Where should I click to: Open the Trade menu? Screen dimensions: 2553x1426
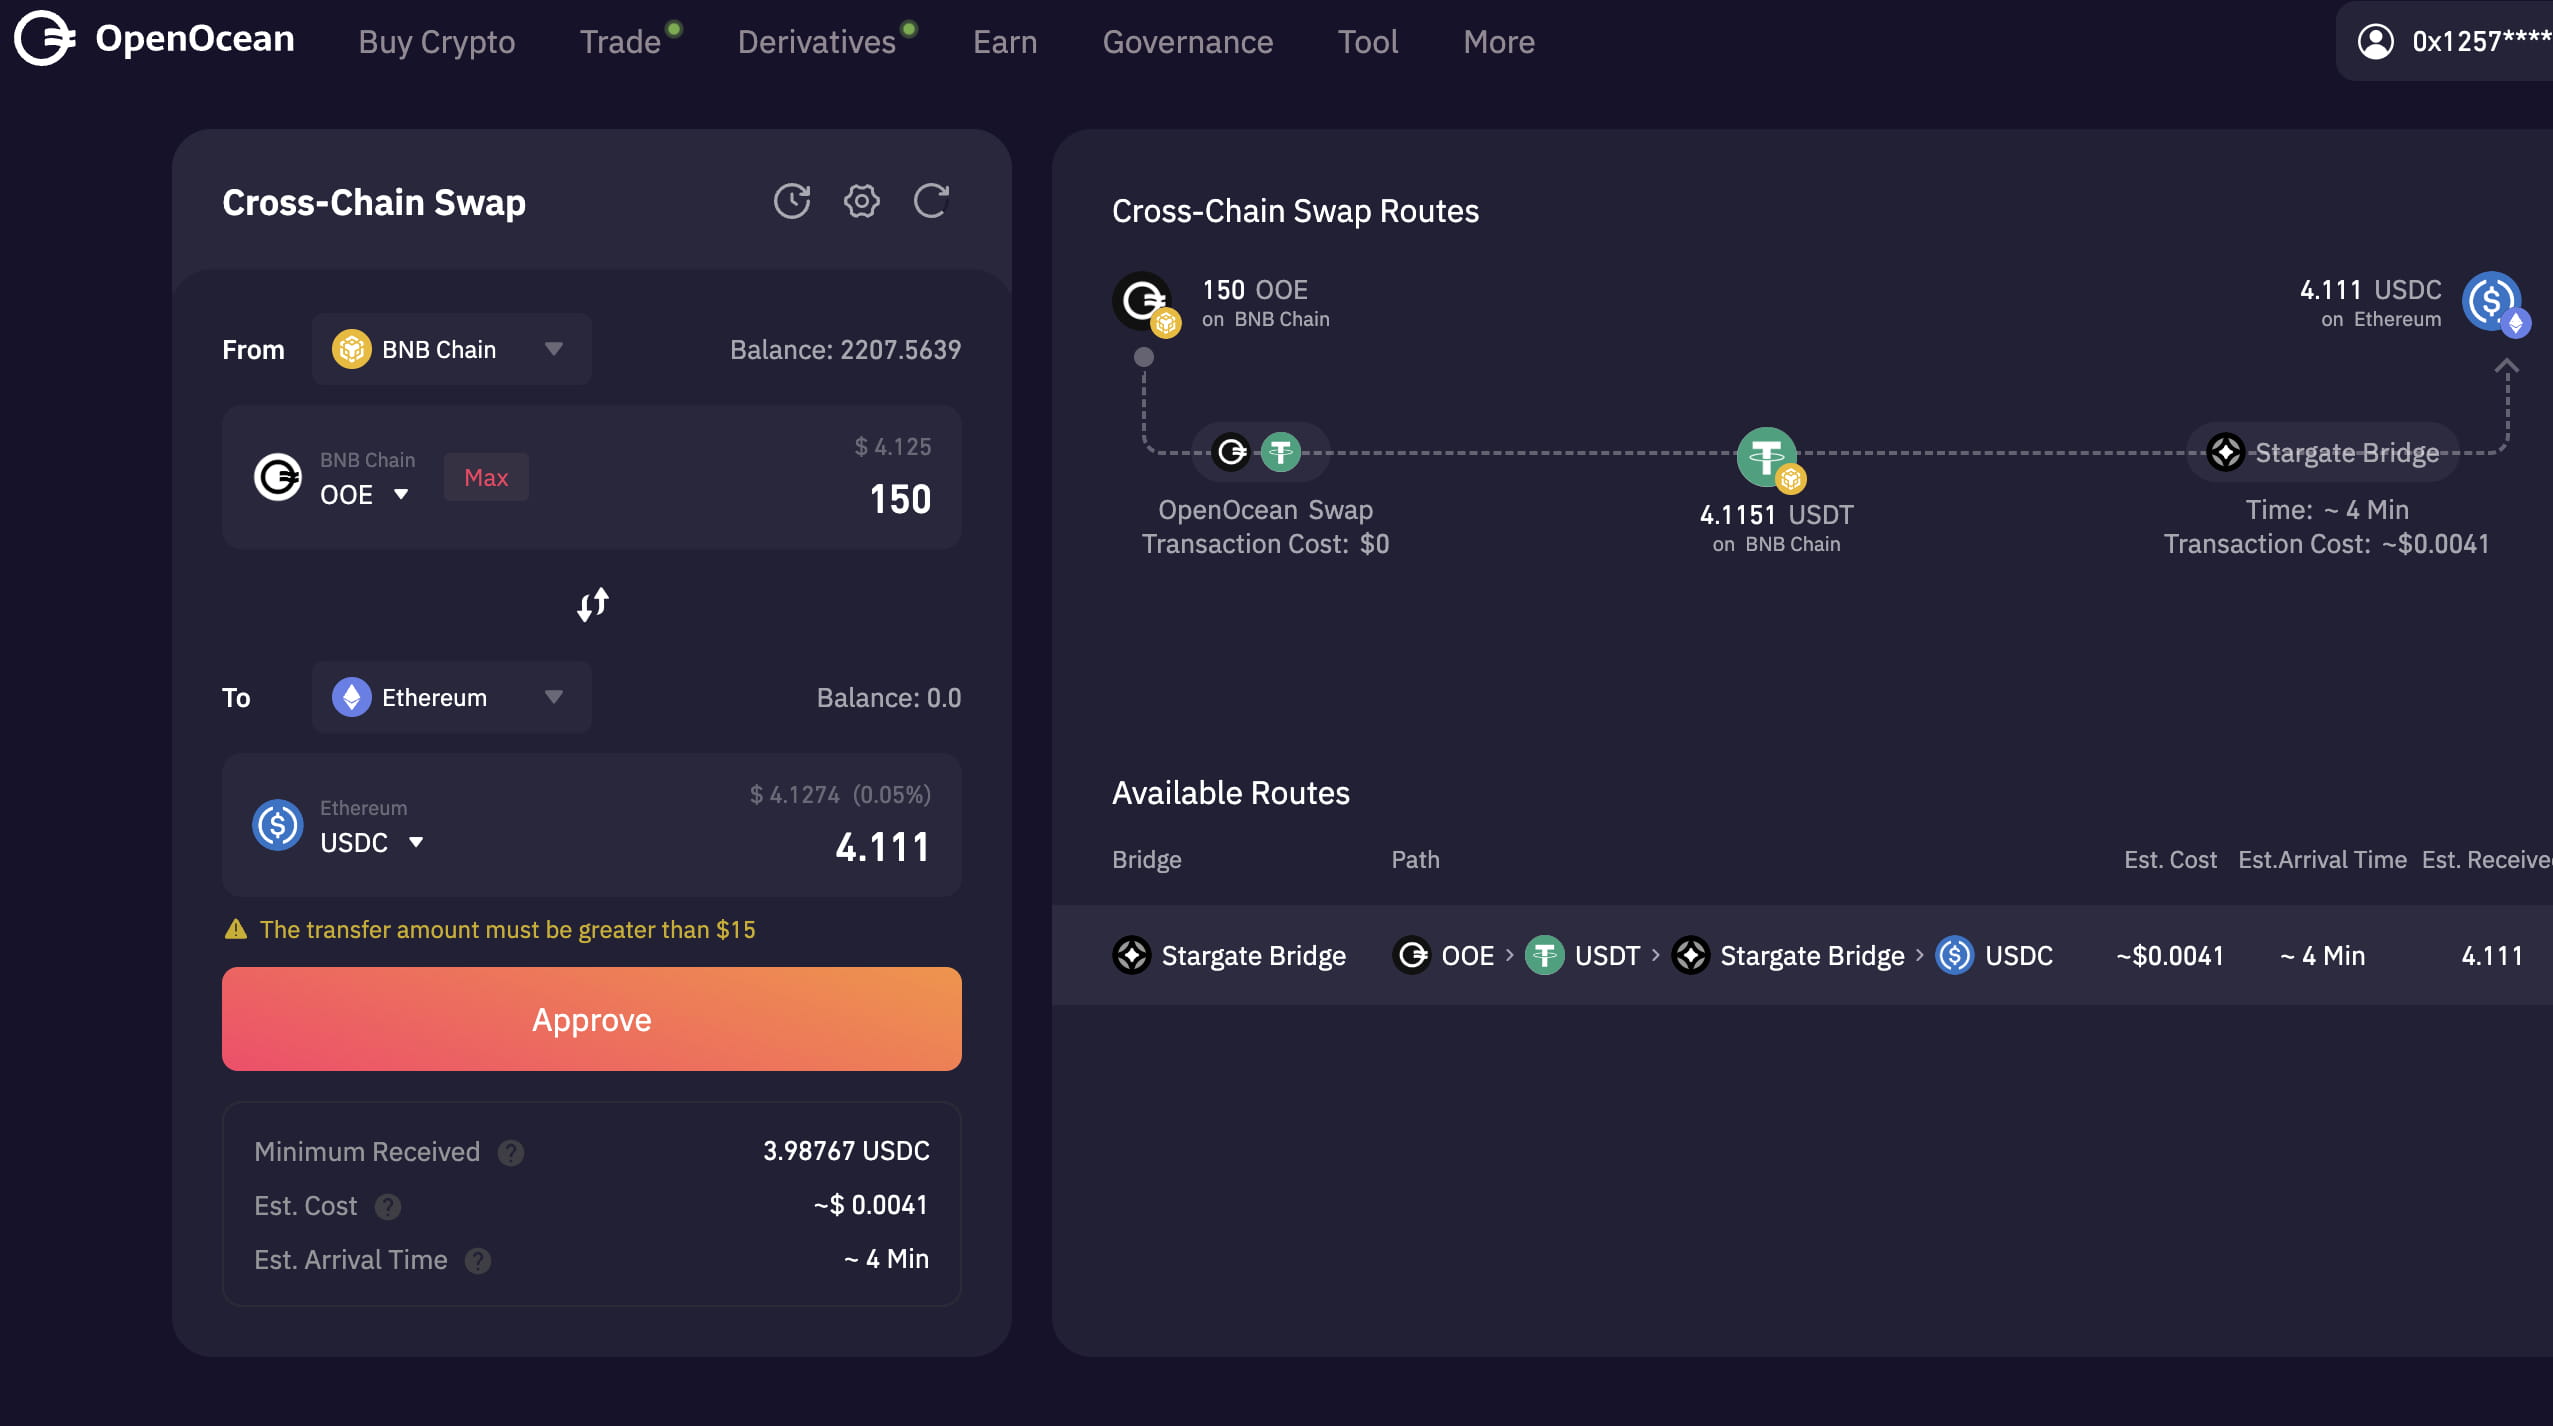tap(620, 42)
